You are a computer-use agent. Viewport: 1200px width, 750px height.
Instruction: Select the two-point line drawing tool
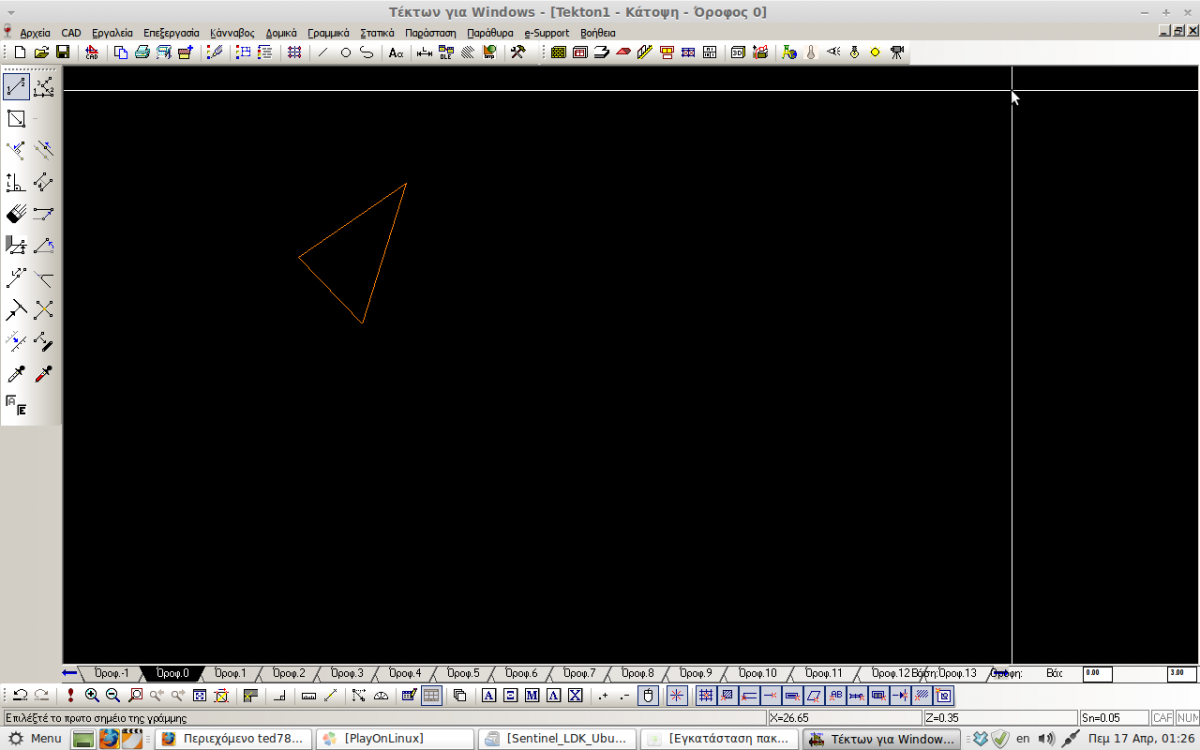coord(17,88)
